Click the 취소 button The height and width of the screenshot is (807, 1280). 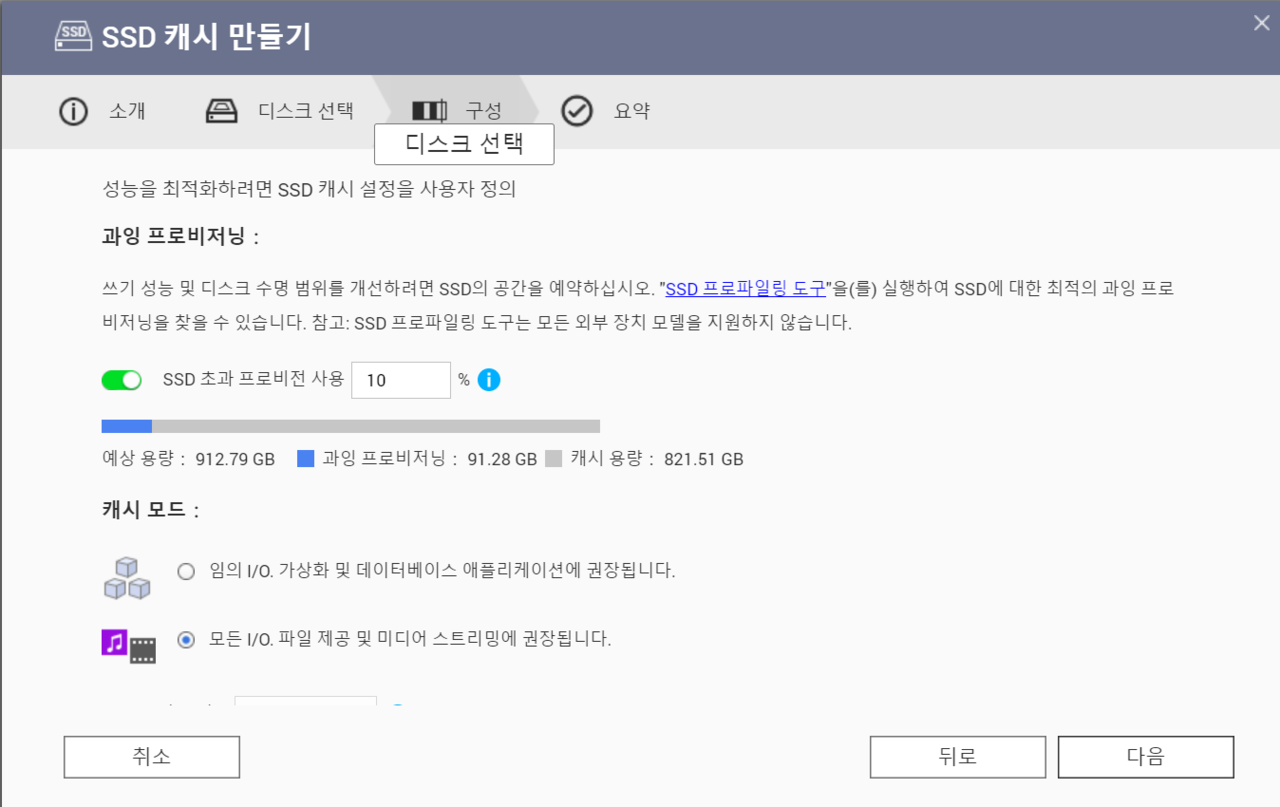pos(152,757)
